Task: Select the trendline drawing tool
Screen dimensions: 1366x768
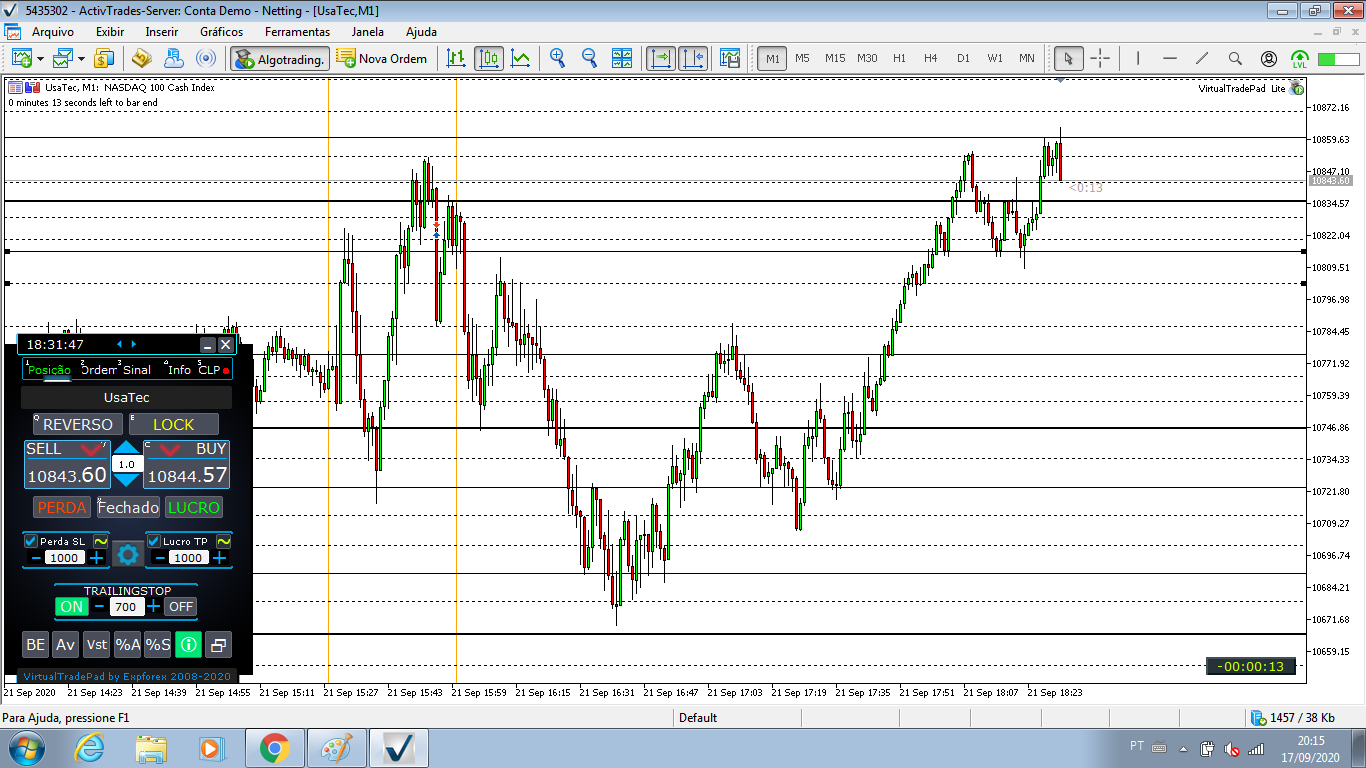Action: pyautogui.click(x=1202, y=58)
